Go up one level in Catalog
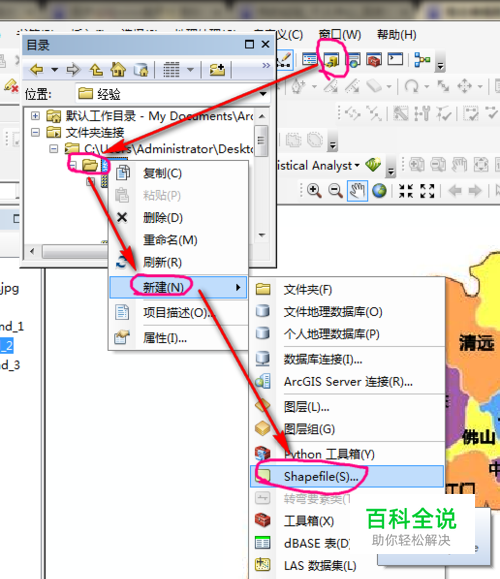 (96, 69)
